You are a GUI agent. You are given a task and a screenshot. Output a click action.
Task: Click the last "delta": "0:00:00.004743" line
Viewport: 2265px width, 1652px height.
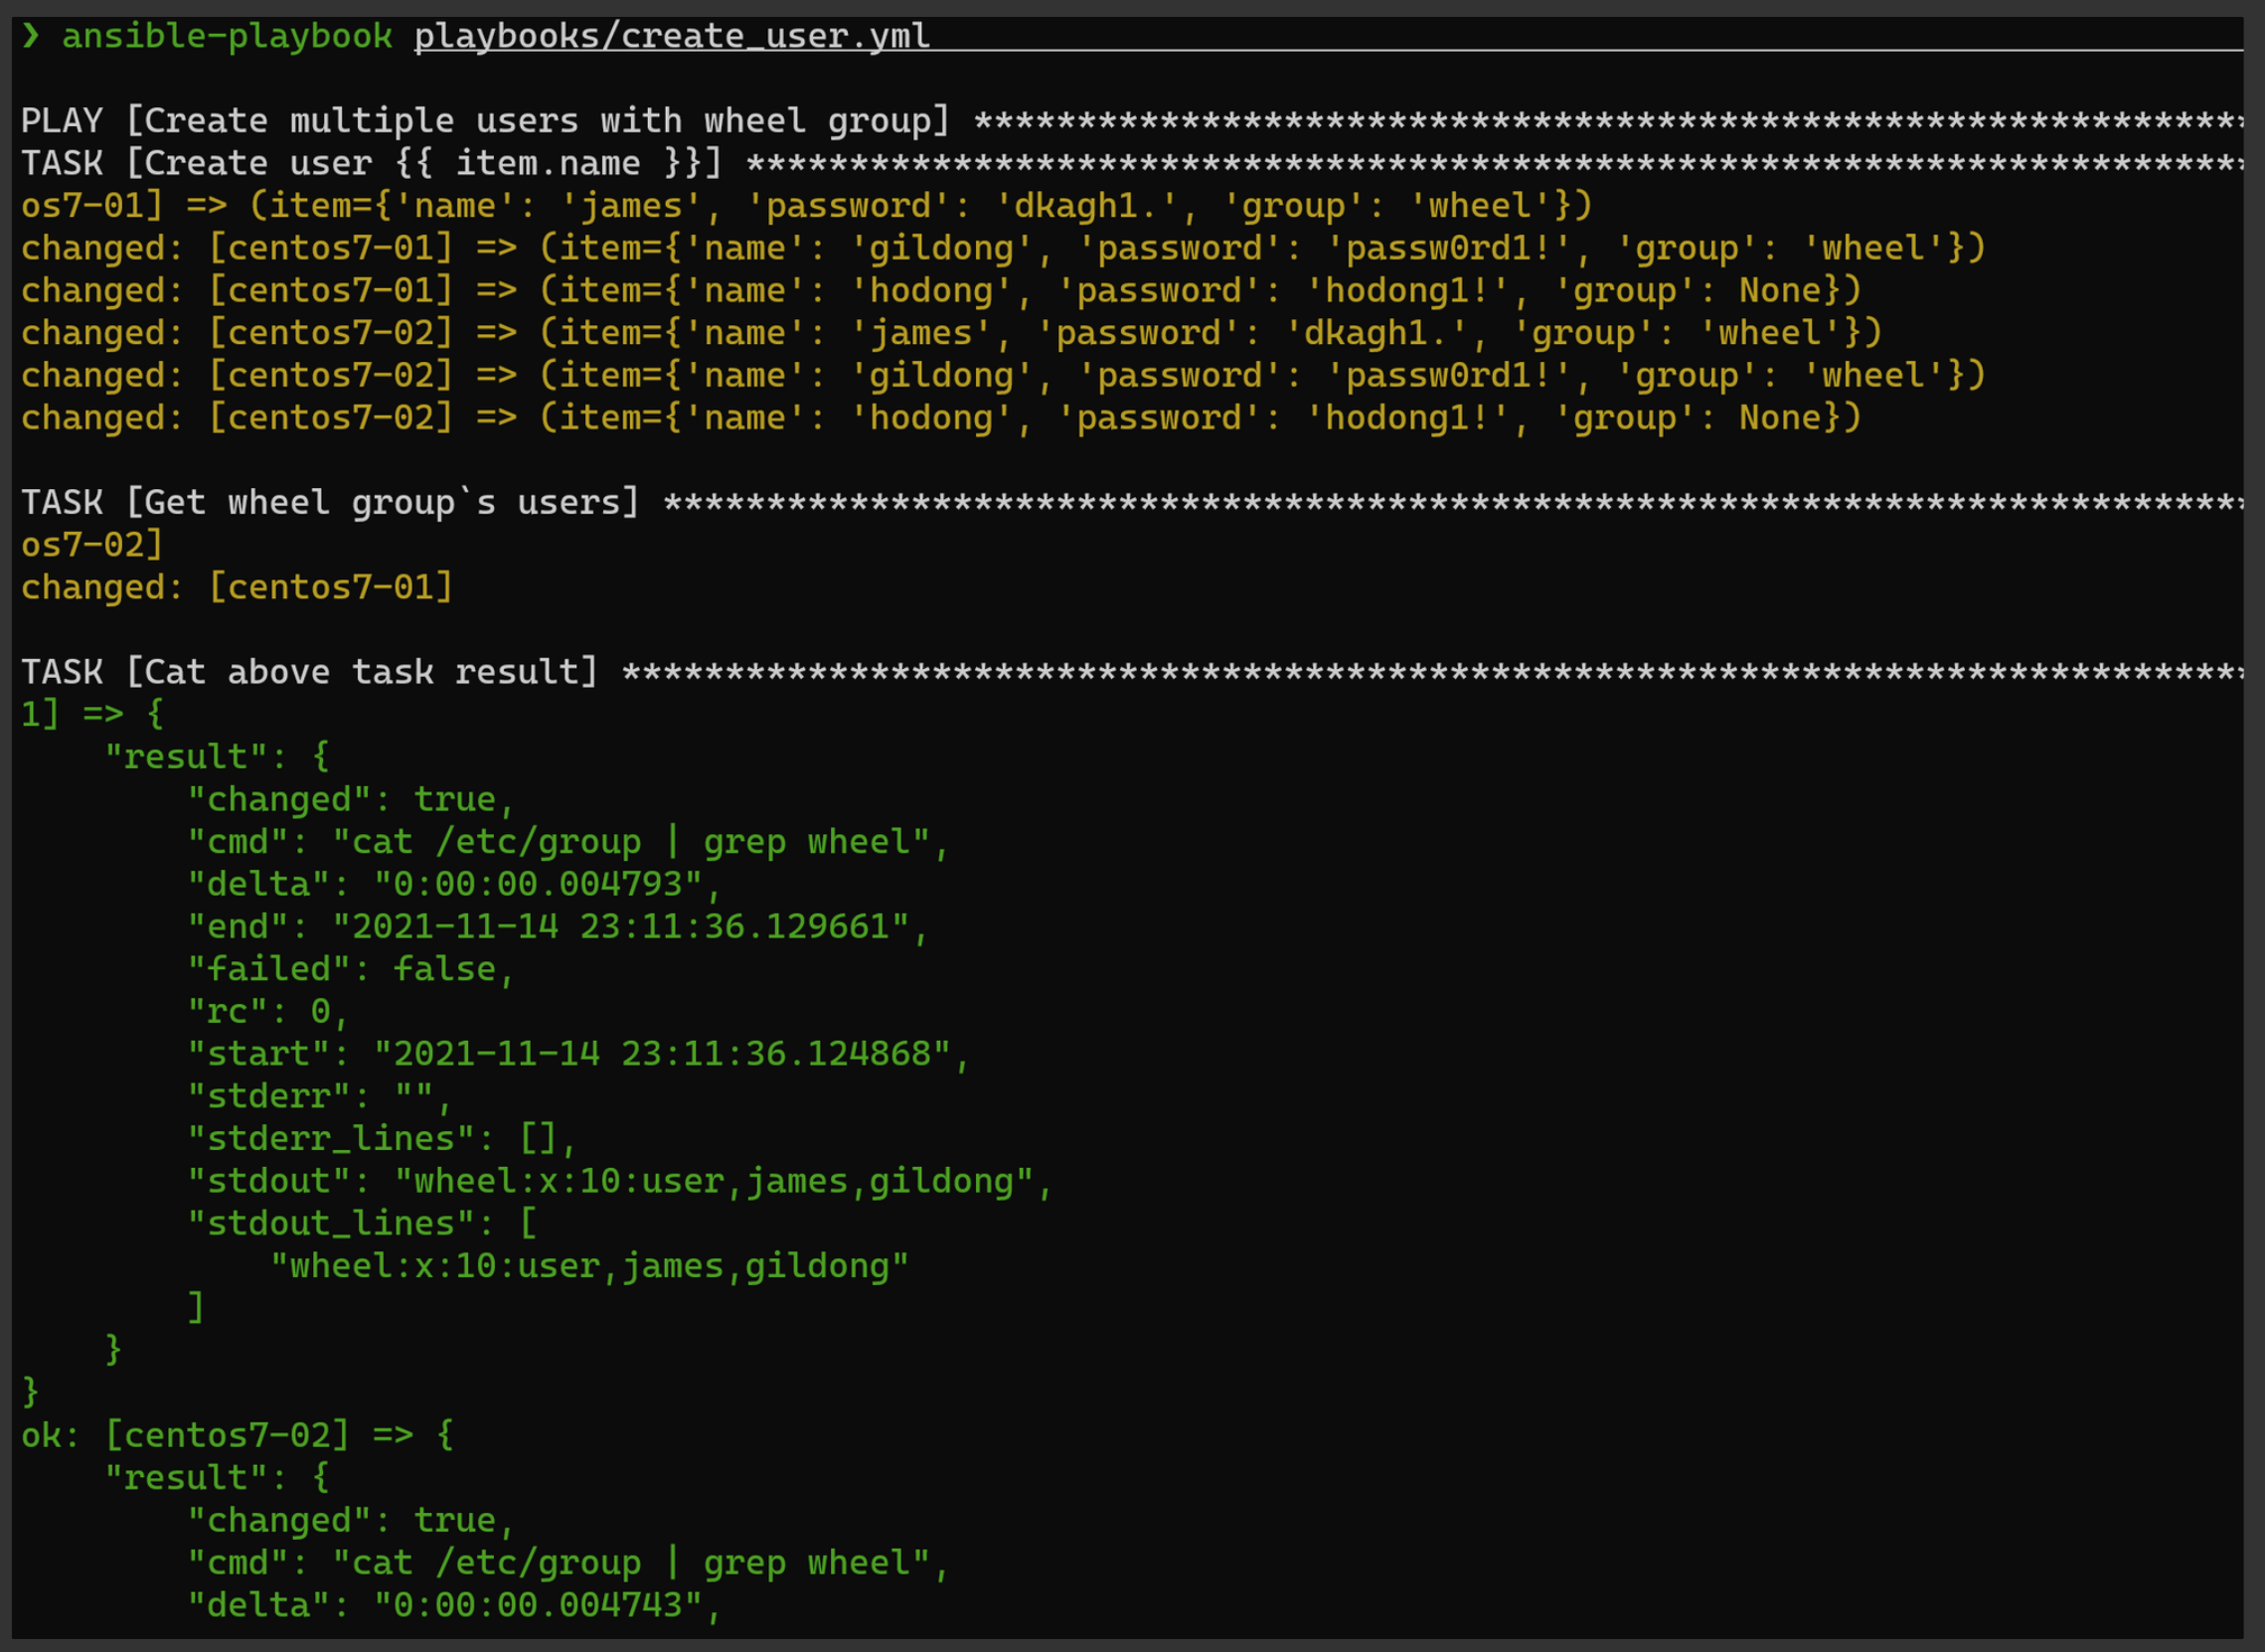coord(455,1605)
